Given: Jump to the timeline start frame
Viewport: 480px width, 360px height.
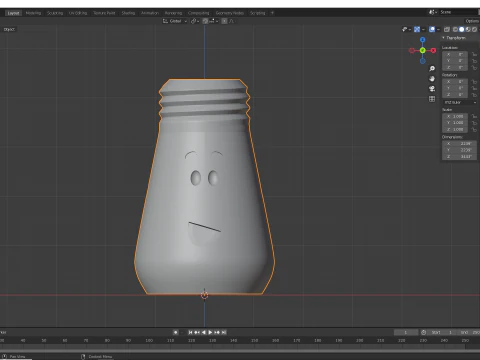Looking at the screenshot, I should tap(190, 332).
